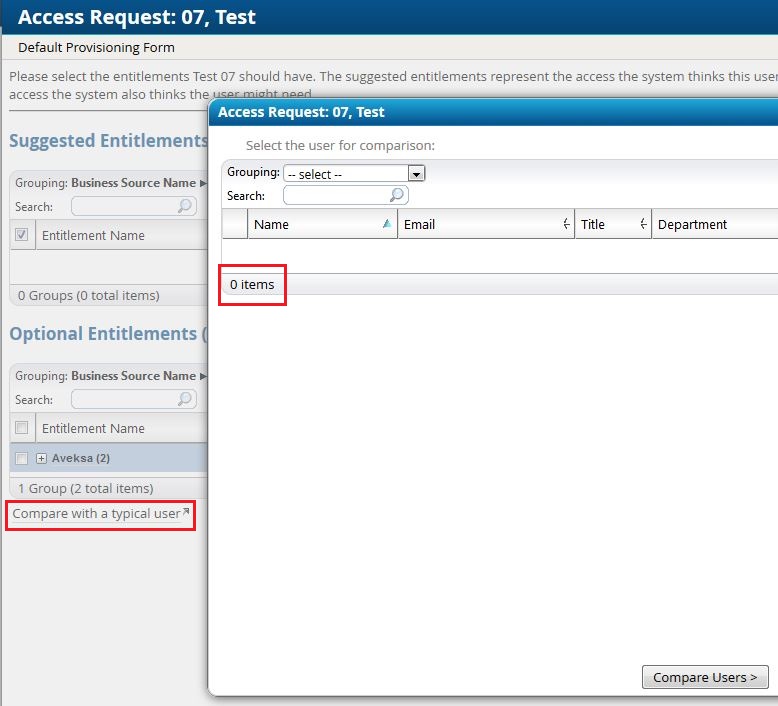Click the Suggested Entitlements search magnifier icon
The width and height of the screenshot is (778, 706).
tap(185, 206)
